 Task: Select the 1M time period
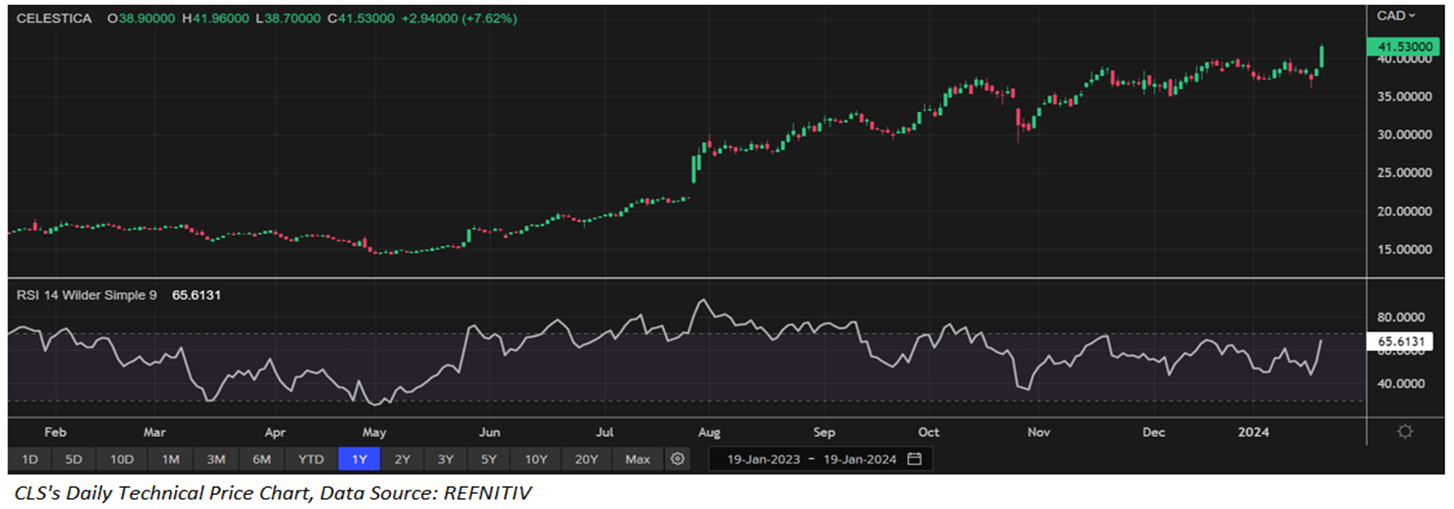tap(170, 459)
